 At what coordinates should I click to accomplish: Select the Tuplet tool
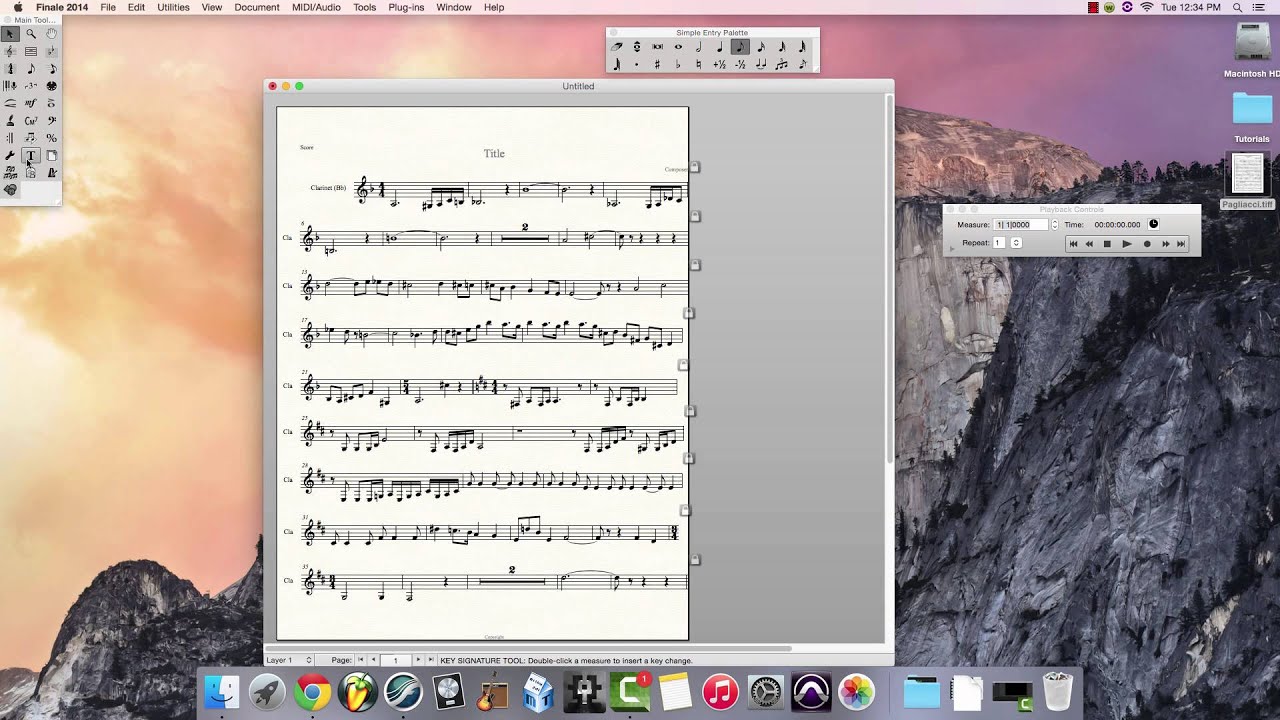tap(31, 86)
